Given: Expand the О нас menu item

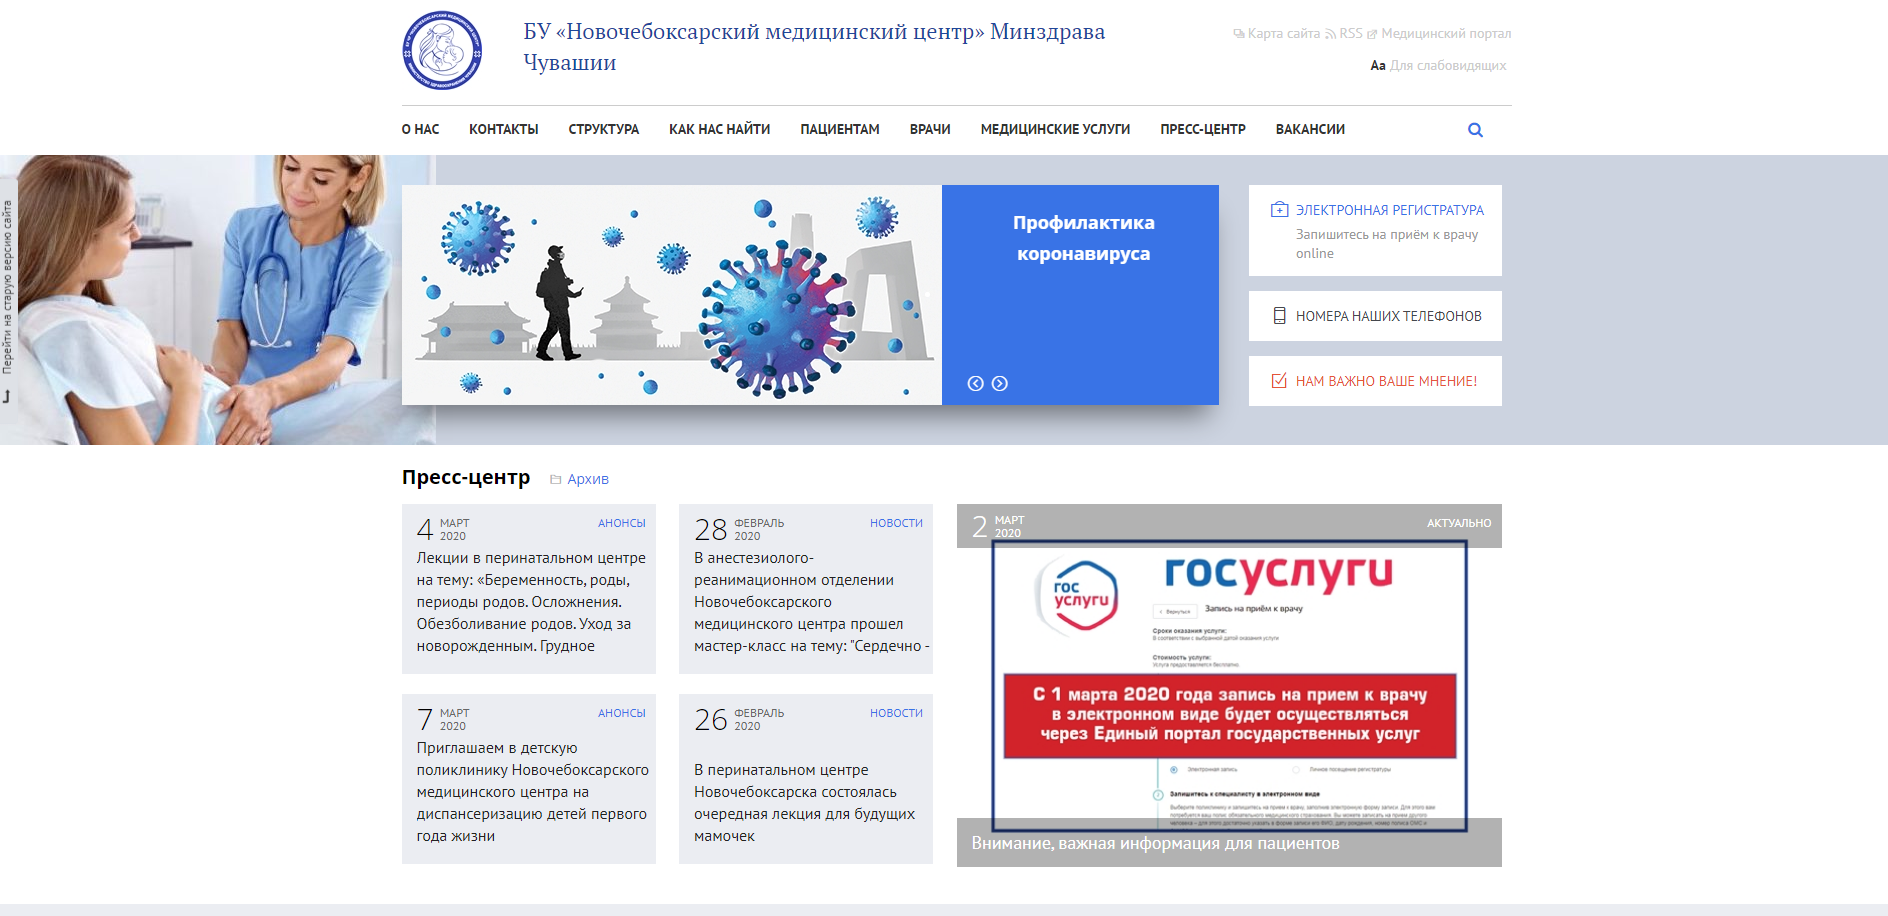Looking at the screenshot, I should pyautogui.click(x=420, y=130).
